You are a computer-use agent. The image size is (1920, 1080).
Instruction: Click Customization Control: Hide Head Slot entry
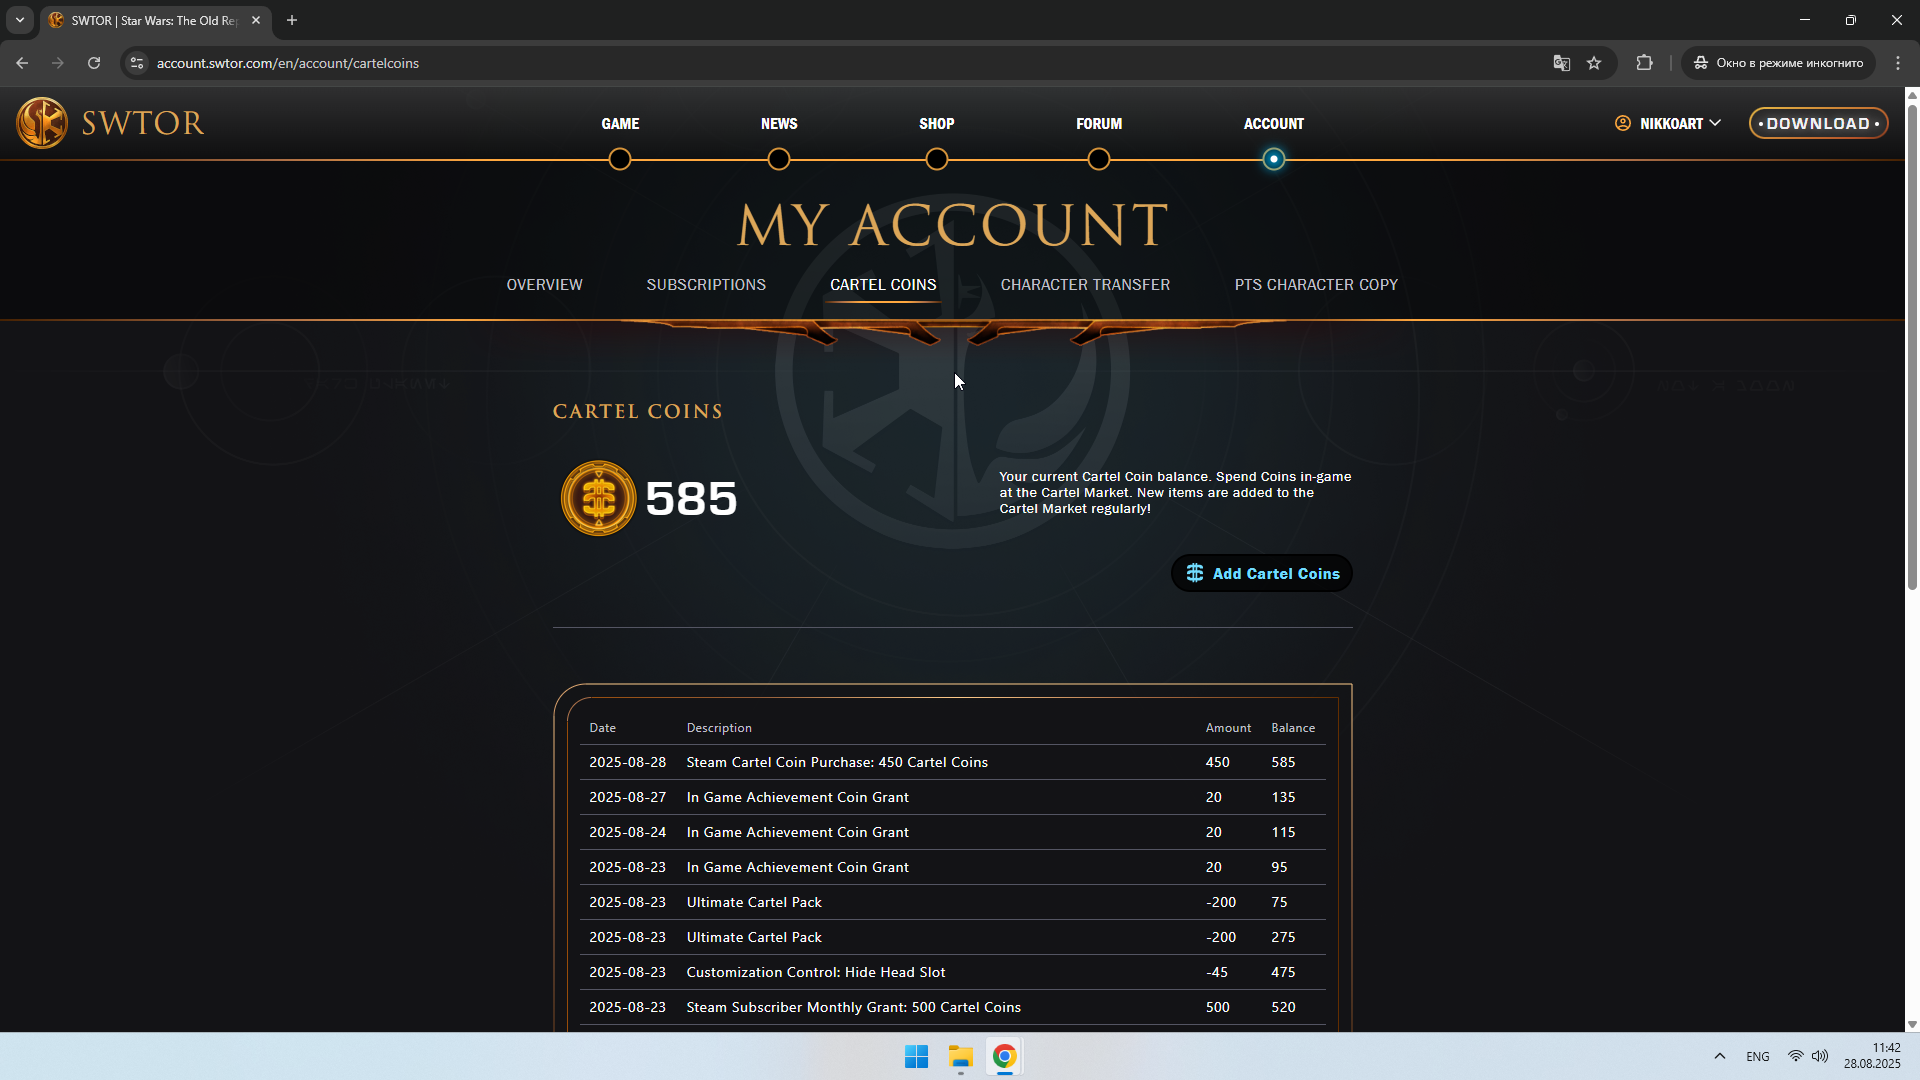[953, 972]
